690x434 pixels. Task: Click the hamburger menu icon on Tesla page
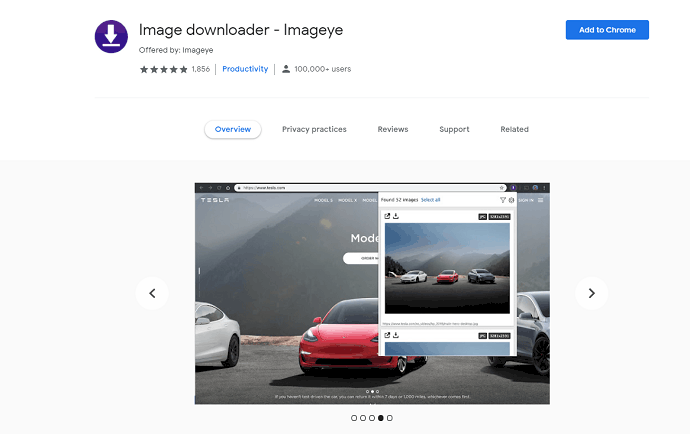coord(540,200)
